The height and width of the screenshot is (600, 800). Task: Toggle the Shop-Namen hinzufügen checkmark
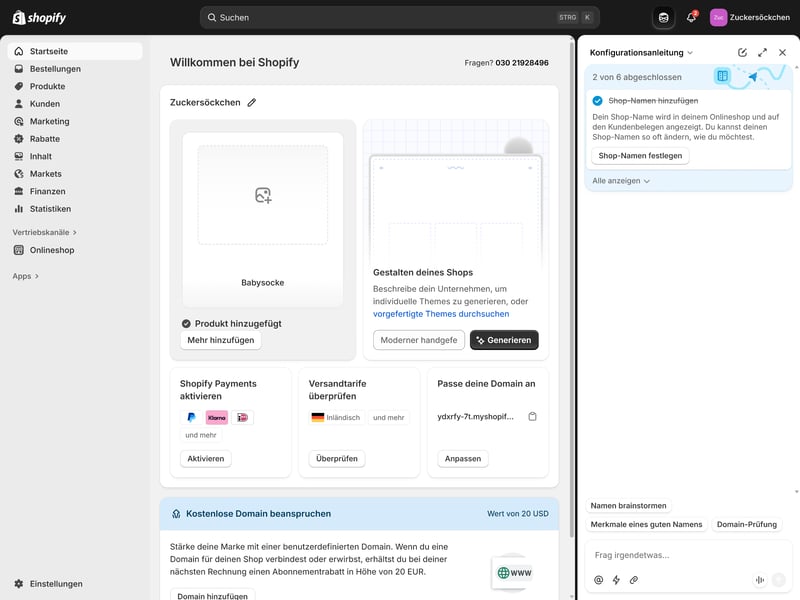point(597,101)
